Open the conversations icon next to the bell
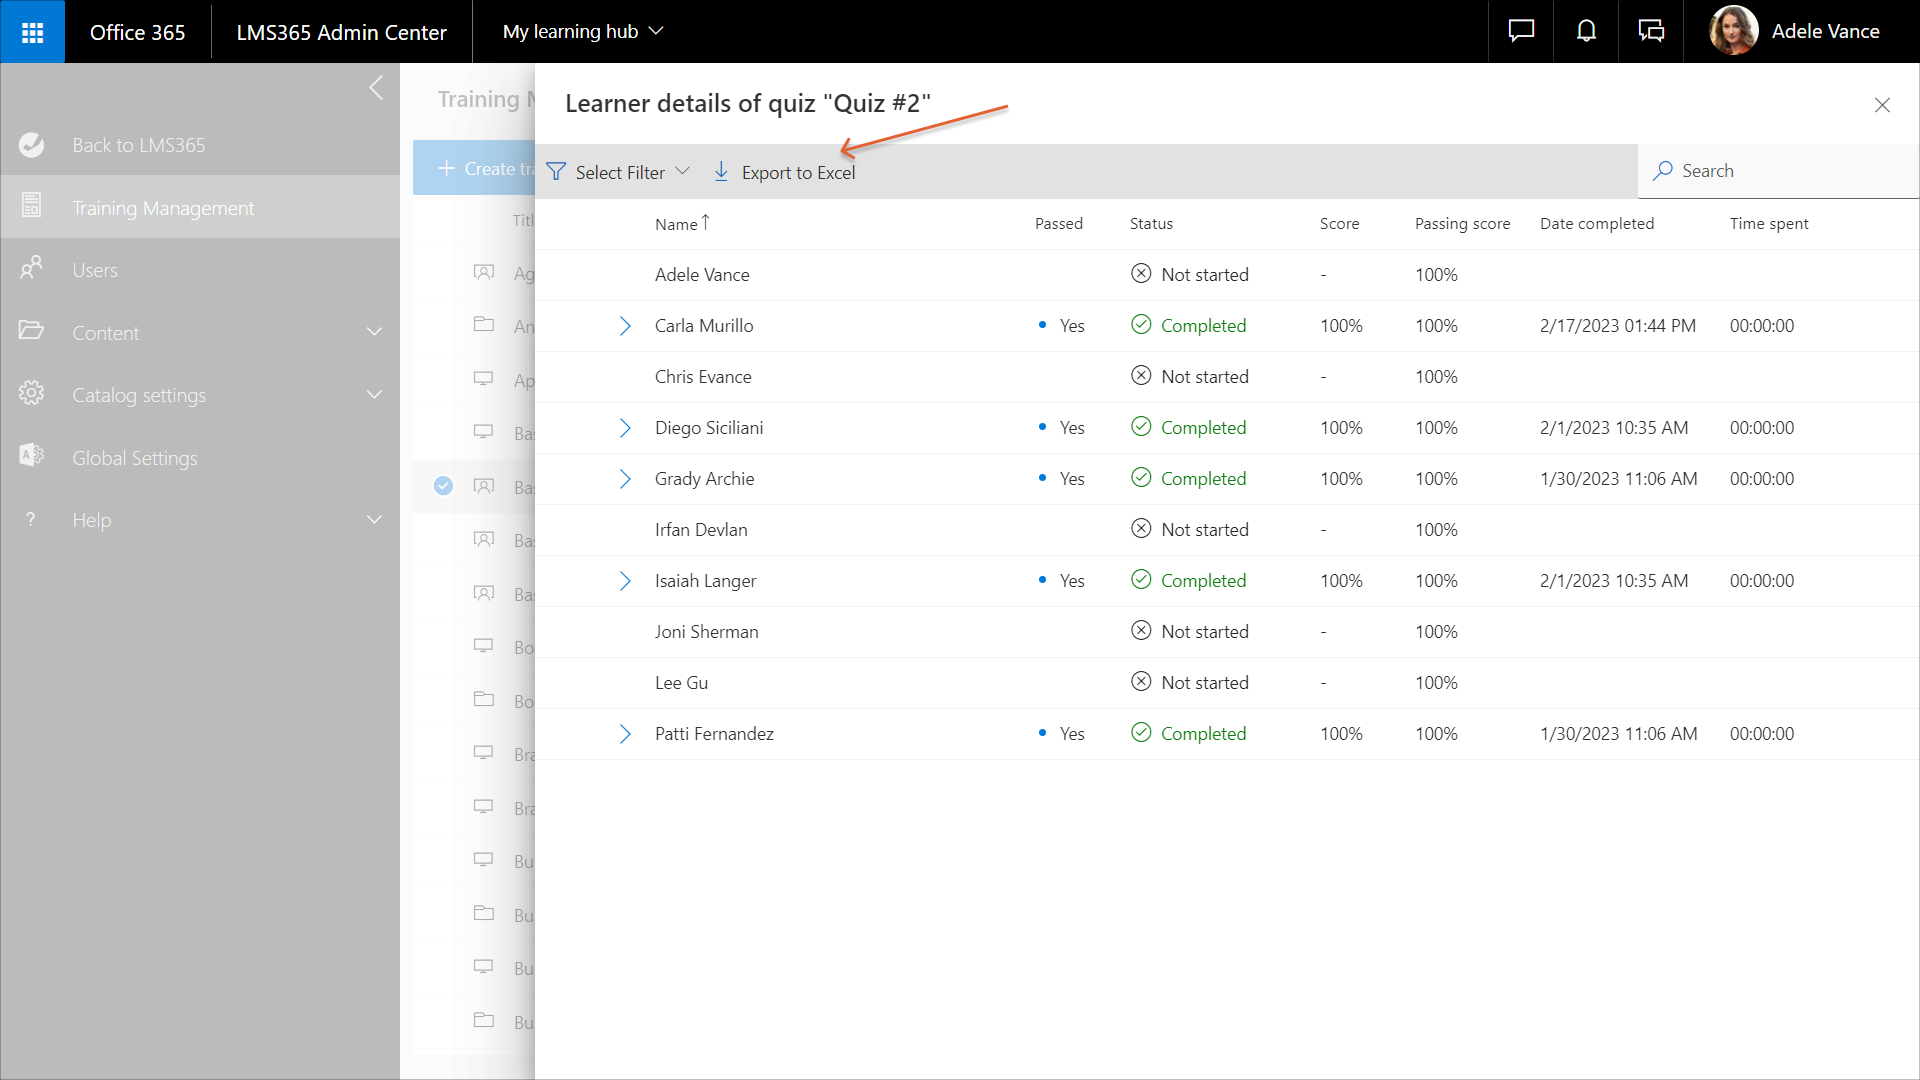 [x=1651, y=32]
